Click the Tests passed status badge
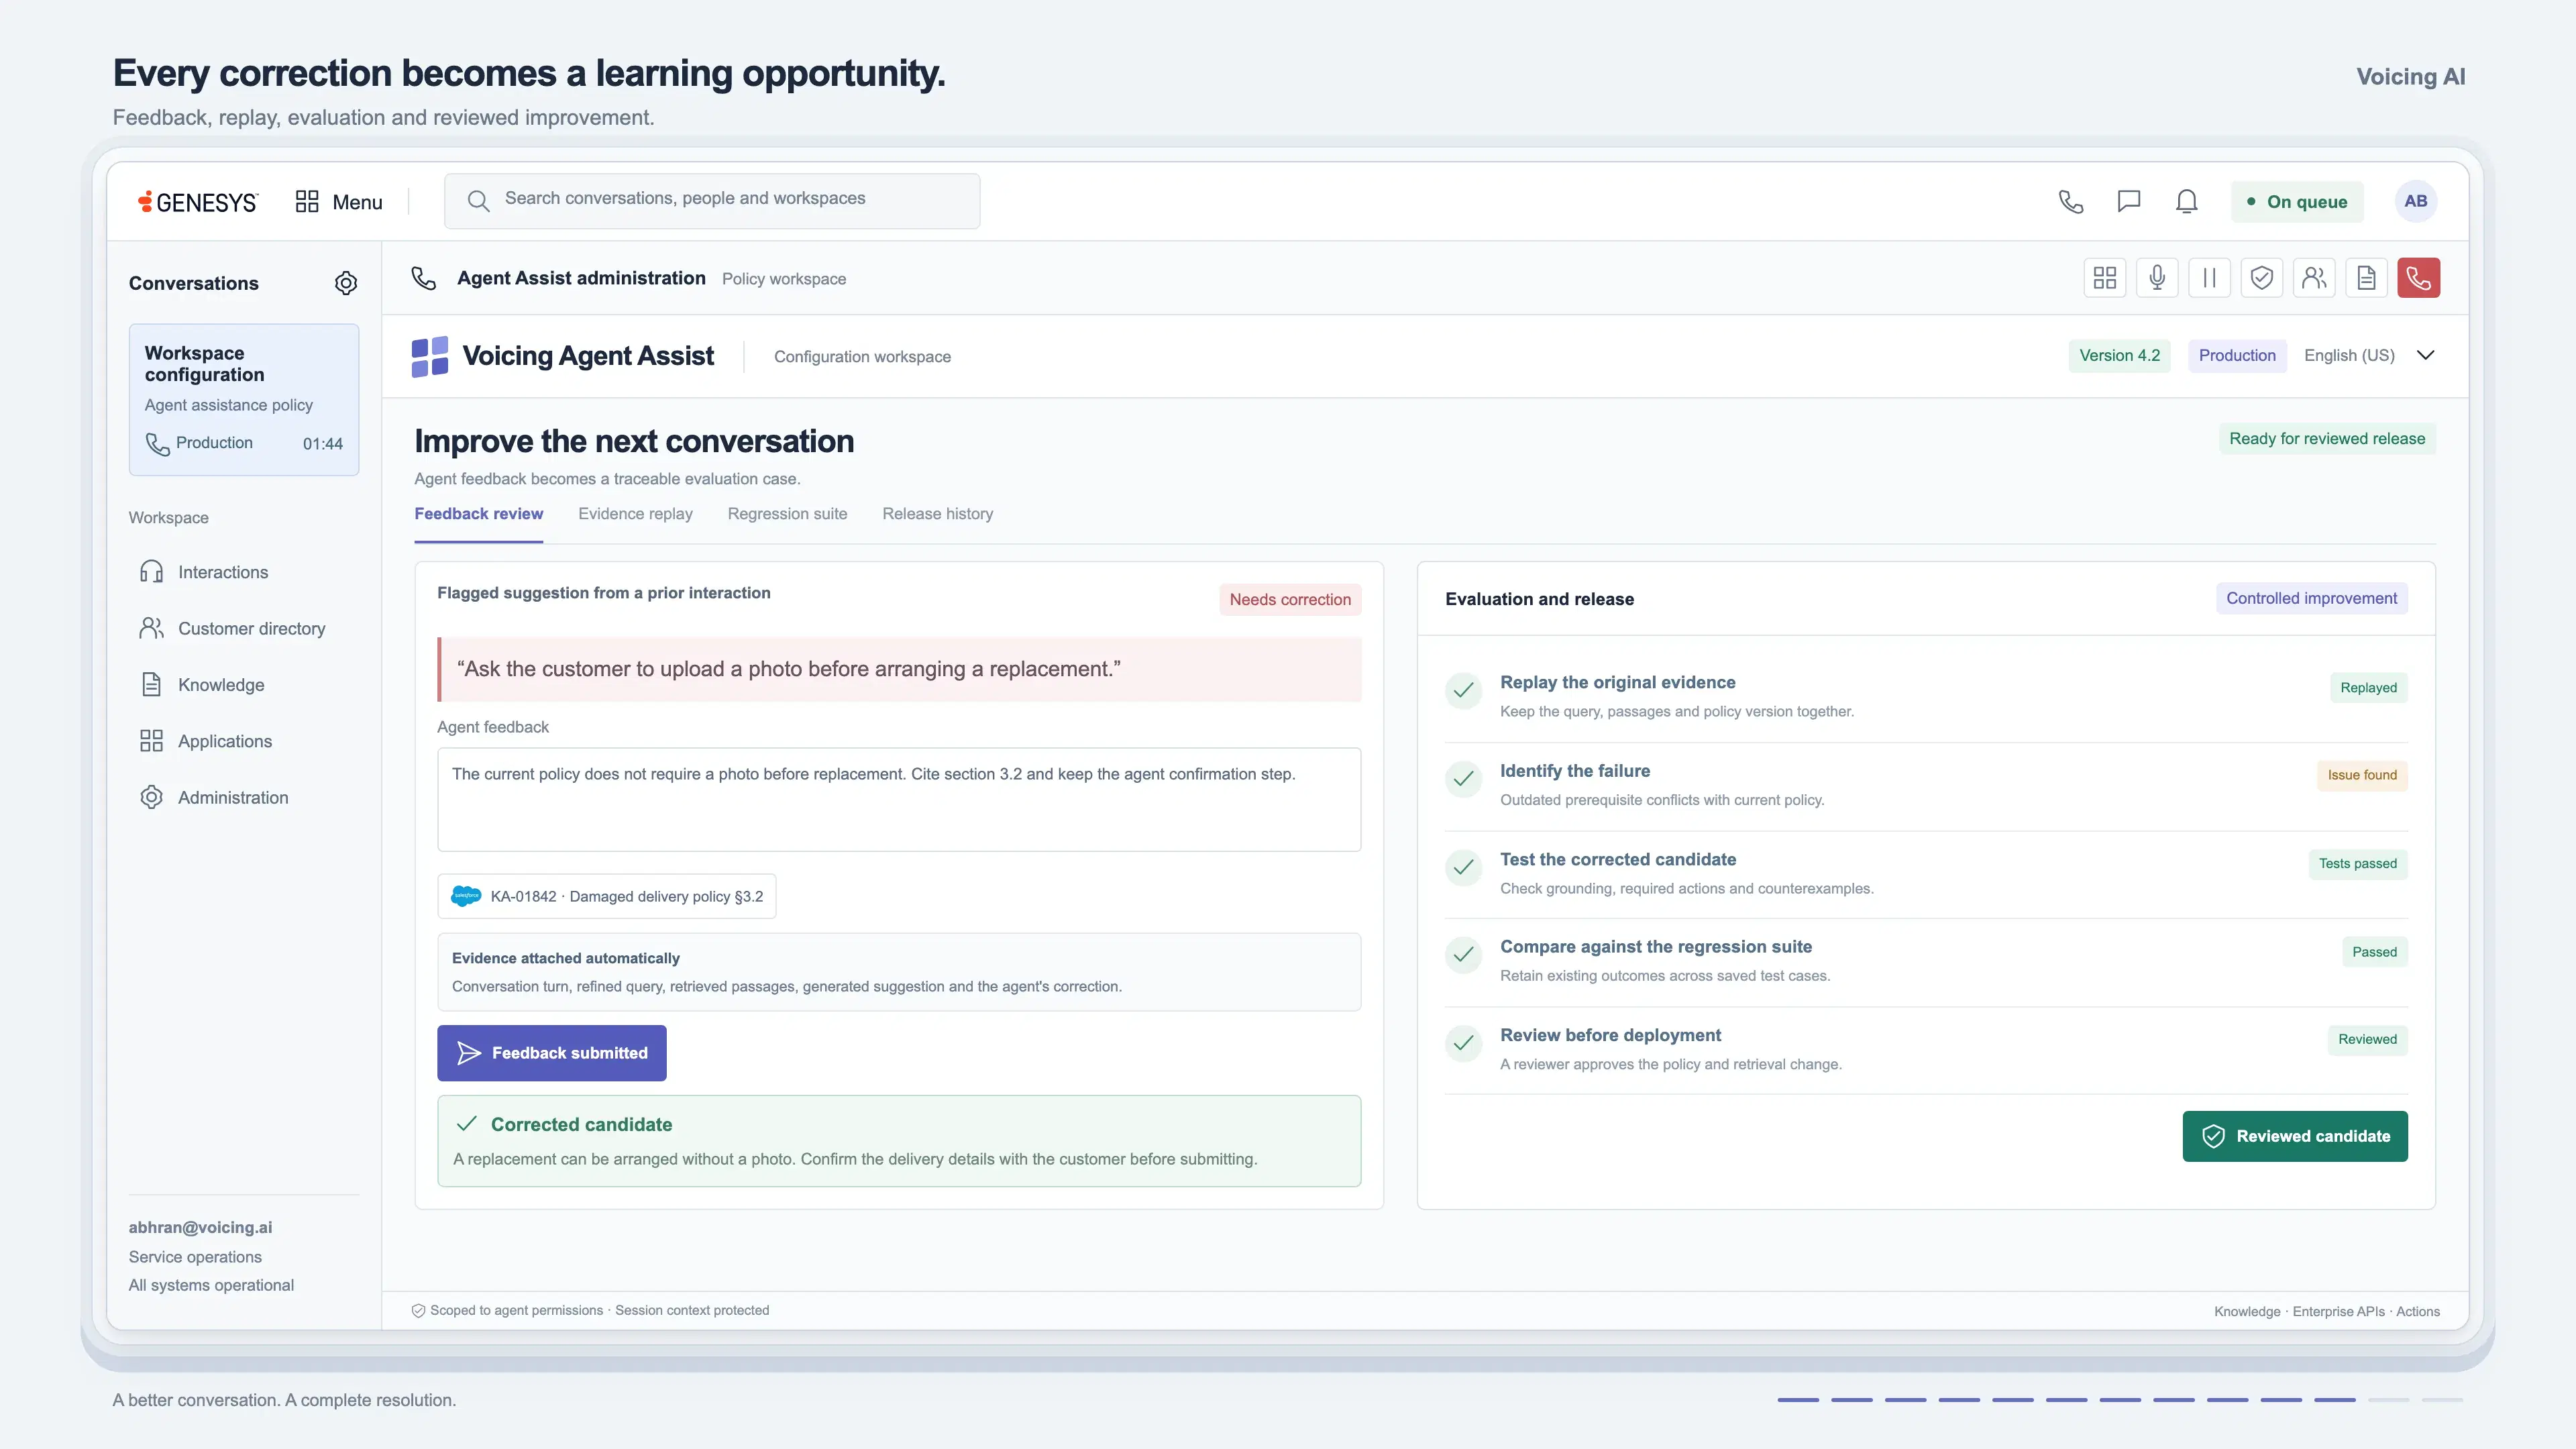 [2358, 864]
